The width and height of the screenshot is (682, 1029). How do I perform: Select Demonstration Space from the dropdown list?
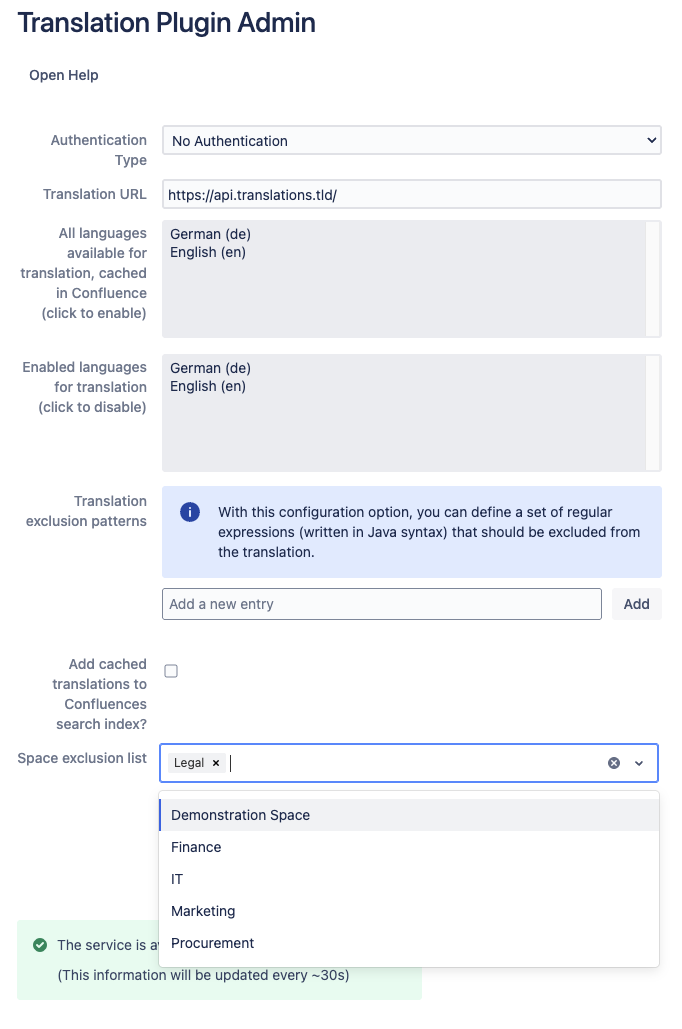click(x=240, y=815)
